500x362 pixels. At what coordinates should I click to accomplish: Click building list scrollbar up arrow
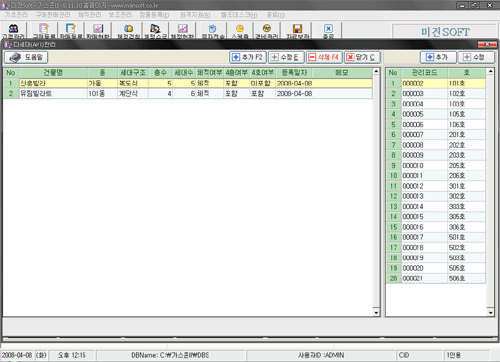point(376,71)
